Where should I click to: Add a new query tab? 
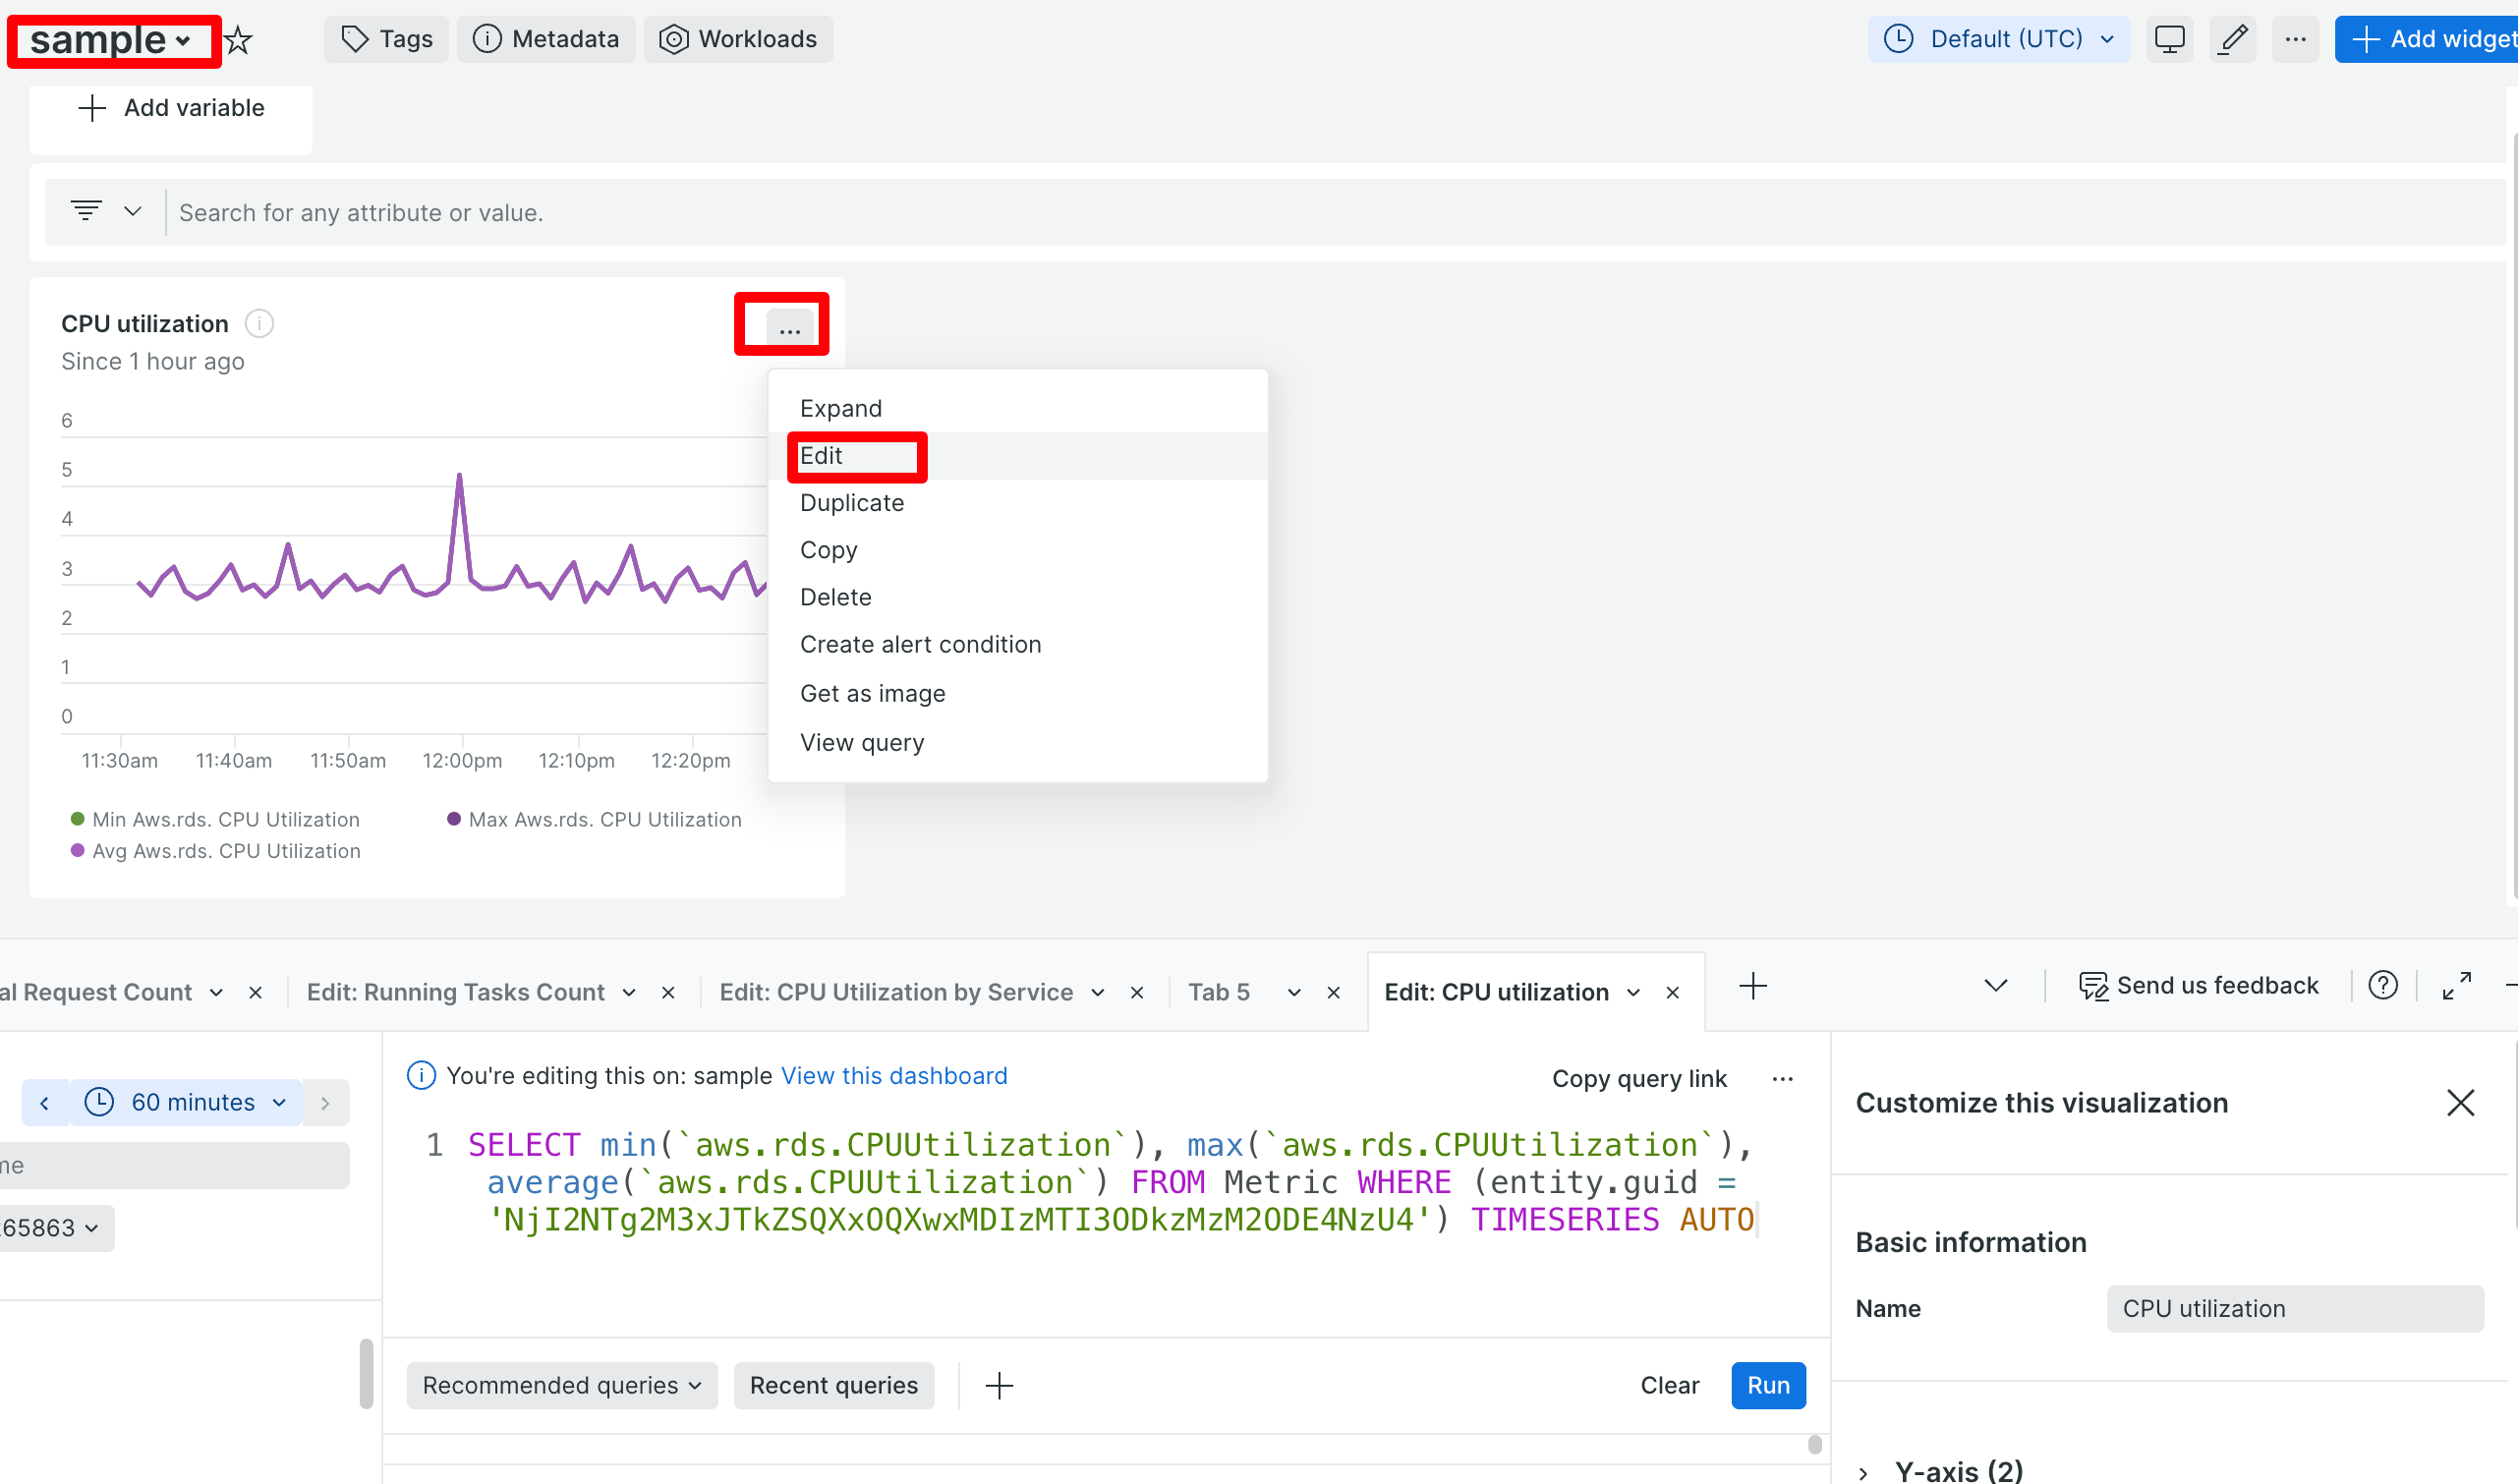[1752, 987]
